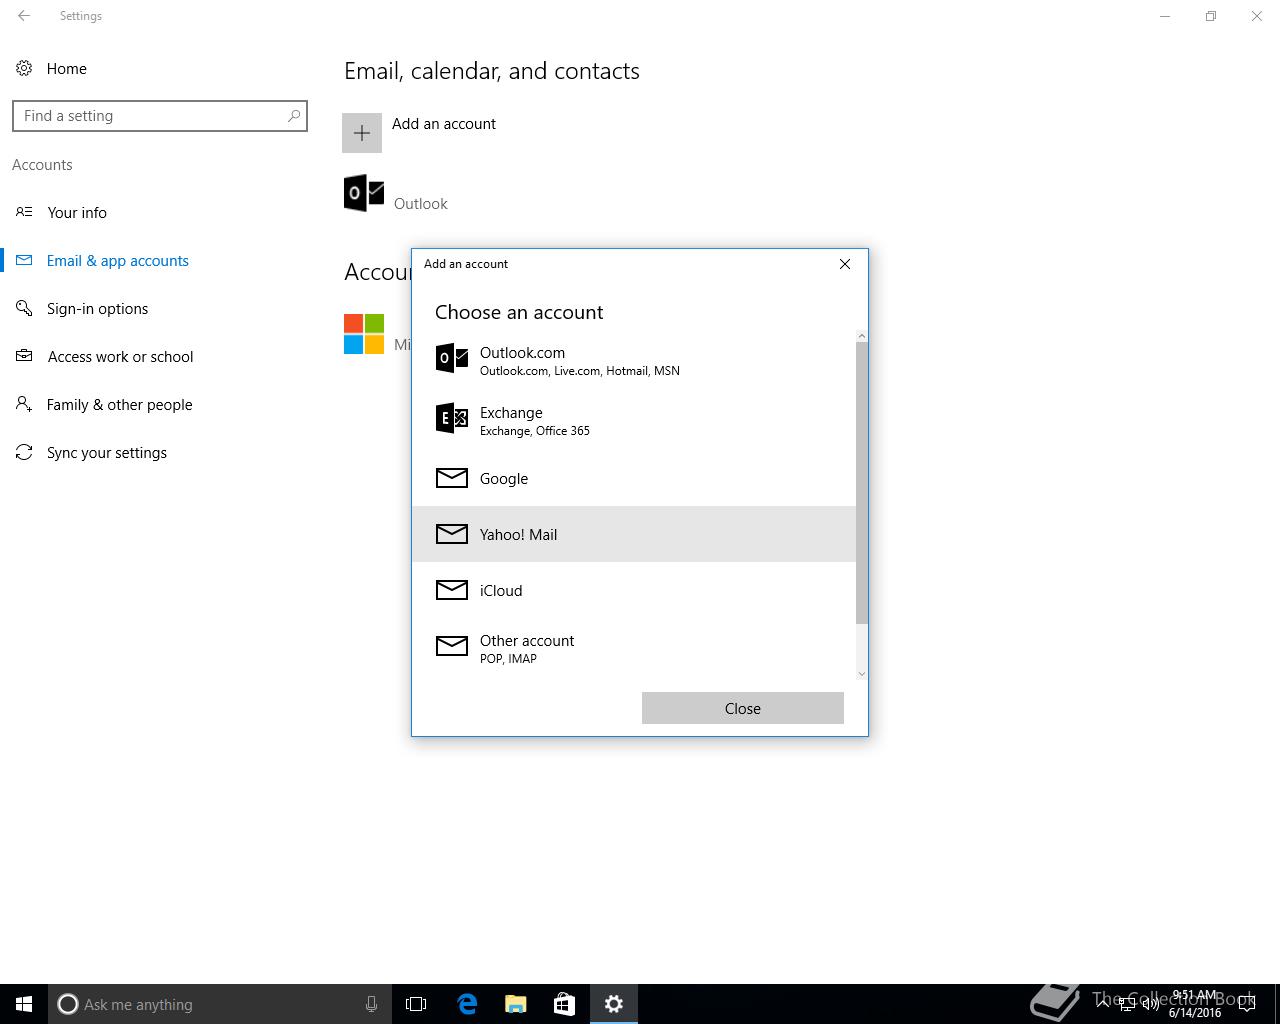The width and height of the screenshot is (1280, 1024).
Task: Click the Outlook label beside the account icon
Action: [420, 204]
